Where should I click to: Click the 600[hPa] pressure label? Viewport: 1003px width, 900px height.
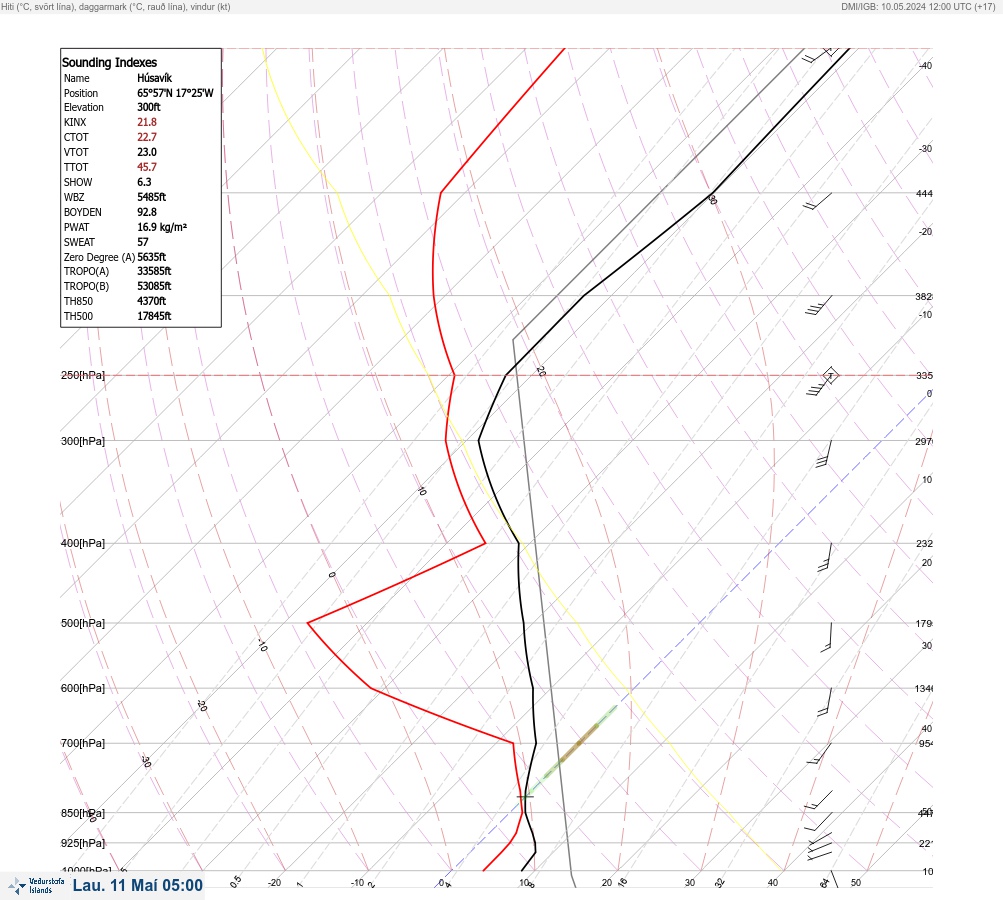click(x=83, y=688)
